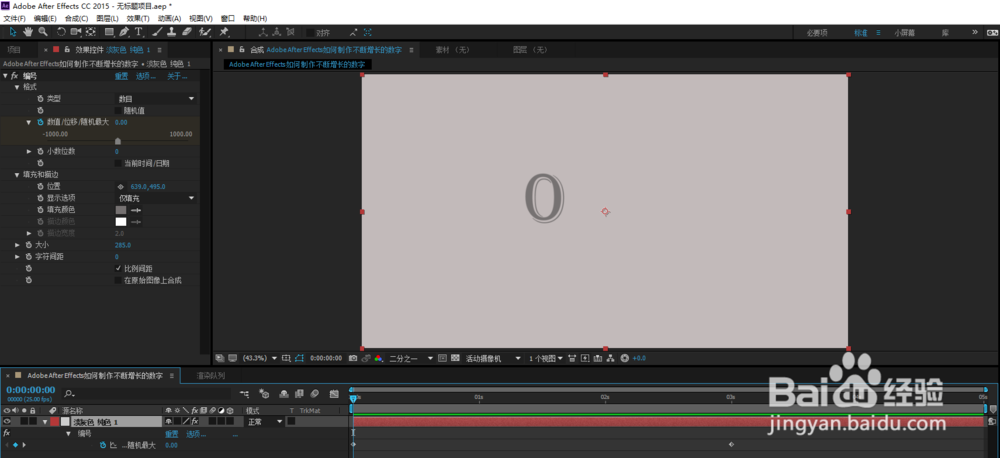Select the Brush tool

[156, 32]
